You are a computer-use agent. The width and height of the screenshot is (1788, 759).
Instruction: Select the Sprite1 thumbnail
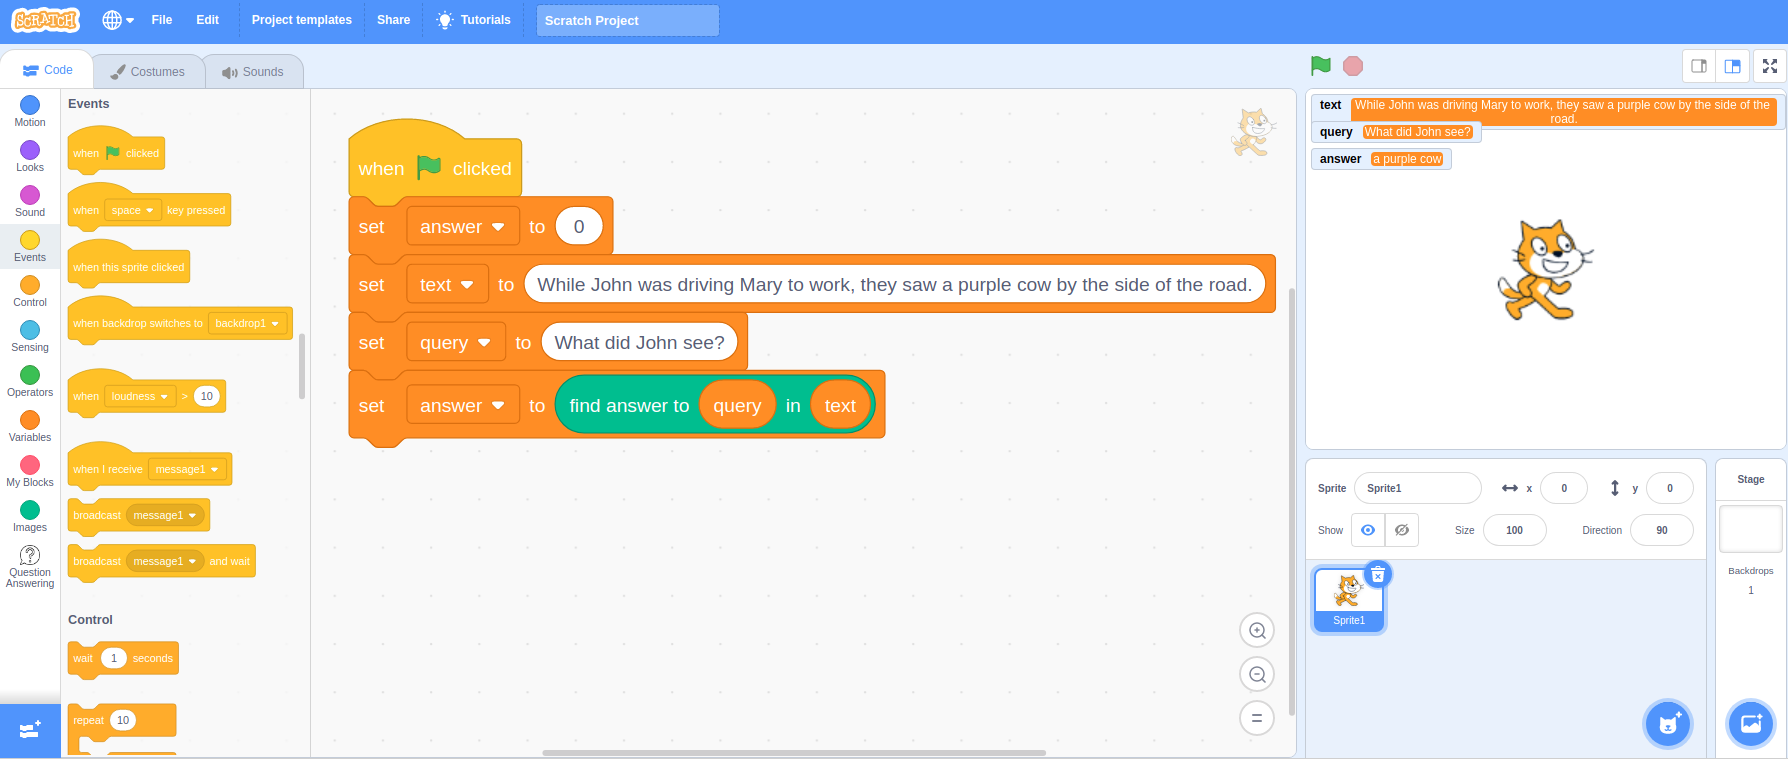[x=1349, y=600]
